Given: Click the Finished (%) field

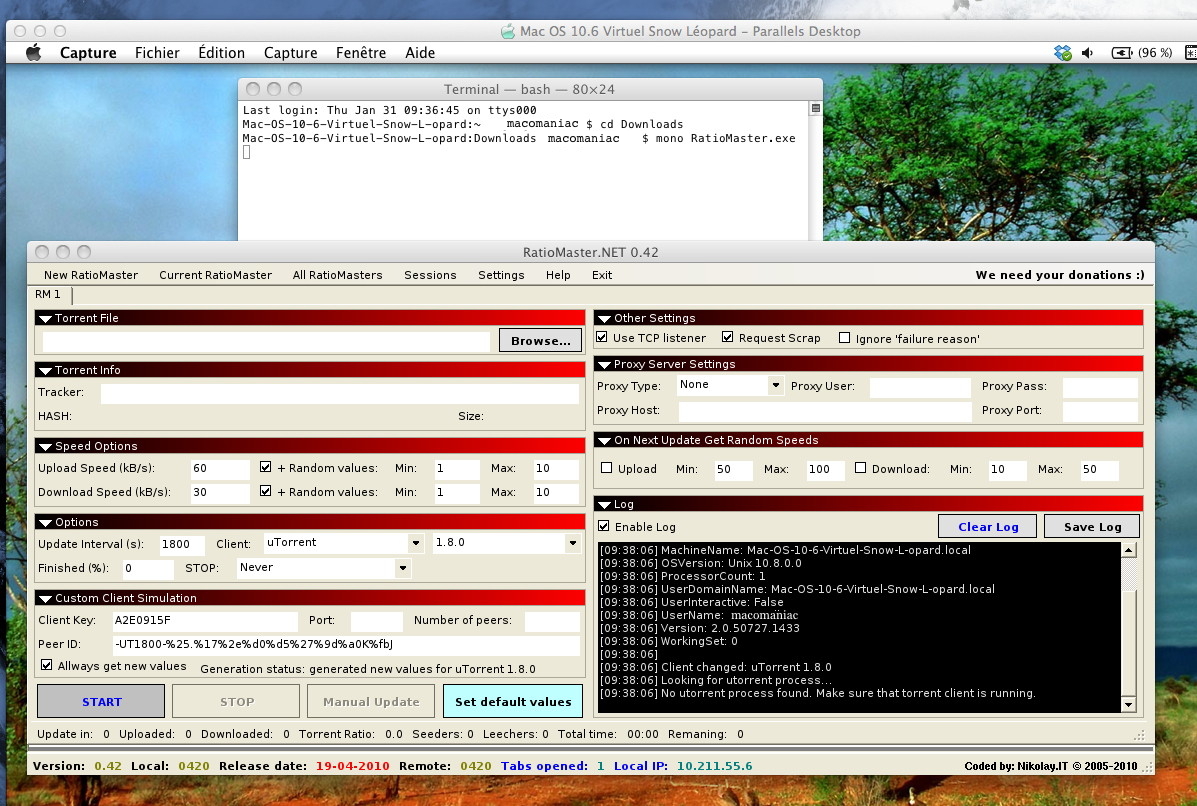Looking at the screenshot, I should (x=148, y=569).
